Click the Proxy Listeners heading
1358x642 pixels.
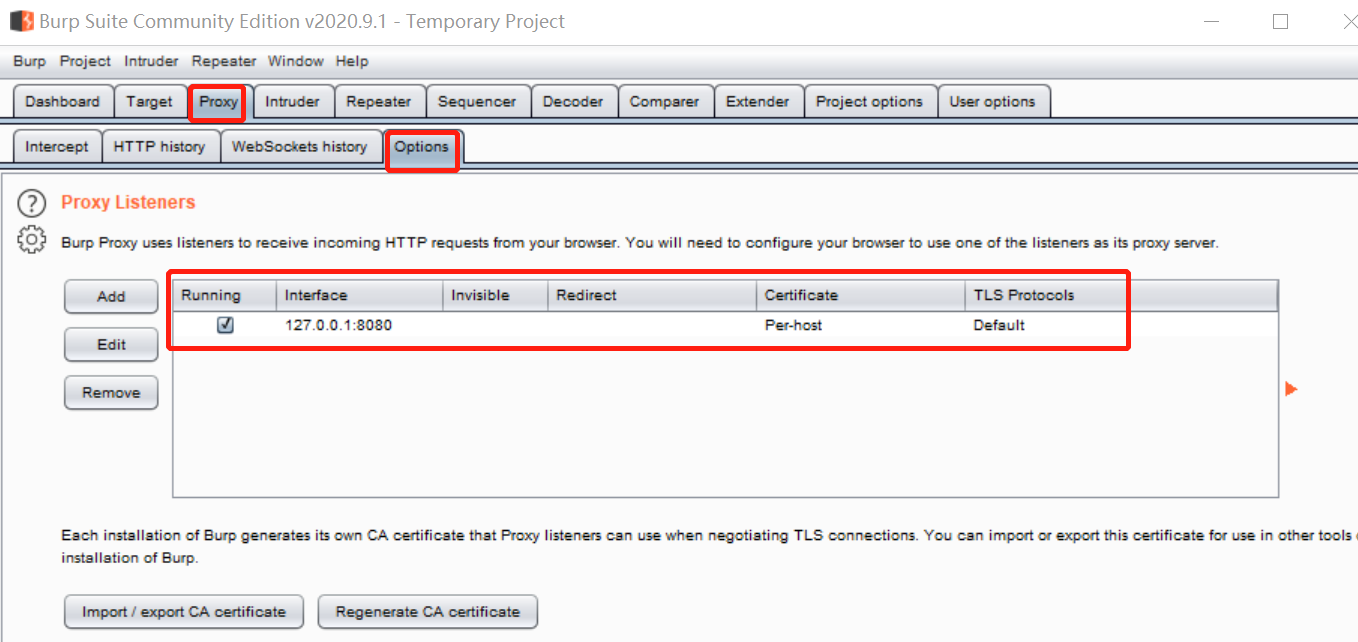click(x=128, y=202)
